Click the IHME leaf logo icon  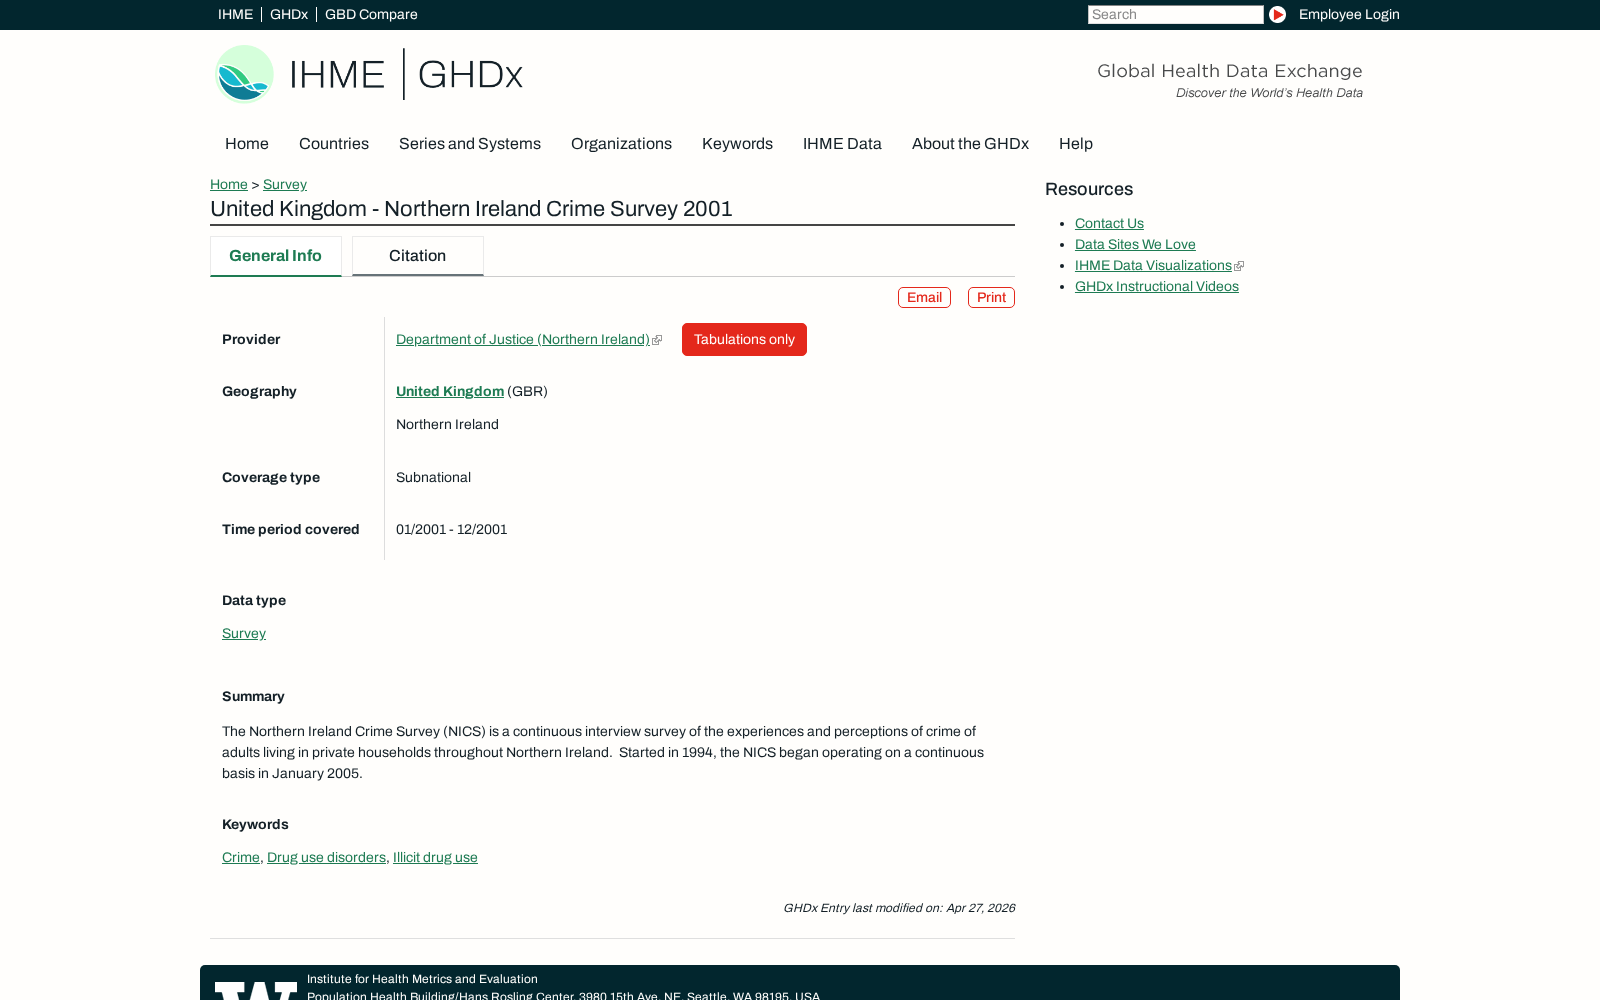(x=244, y=74)
